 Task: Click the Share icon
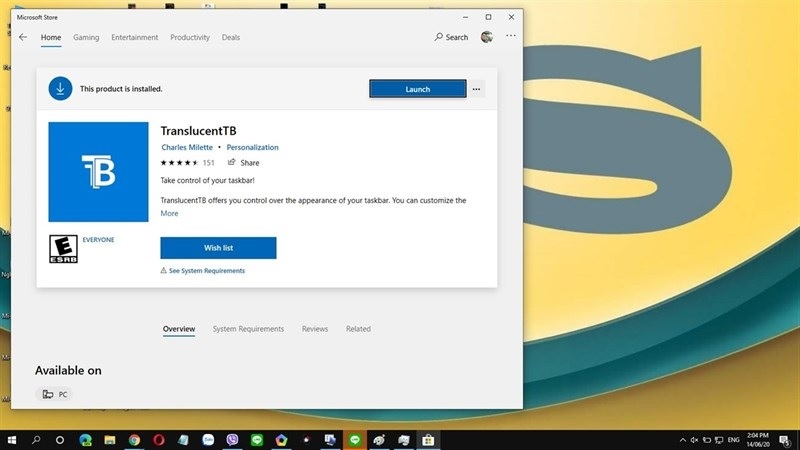pos(232,162)
